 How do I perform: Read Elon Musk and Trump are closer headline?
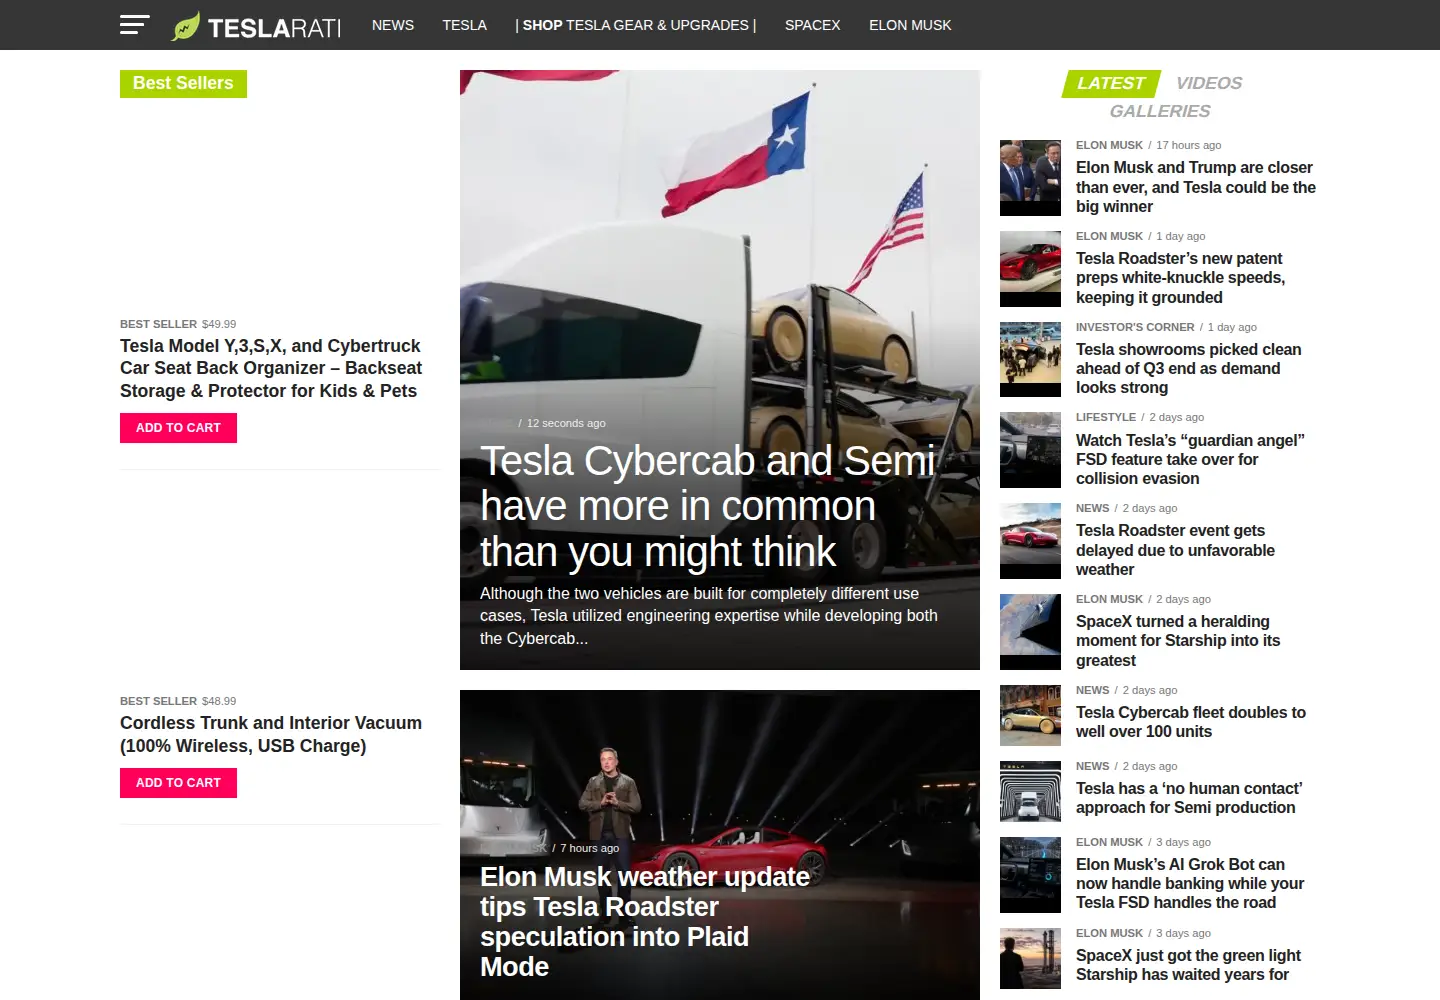pyautogui.click(x=1196, y=187)
